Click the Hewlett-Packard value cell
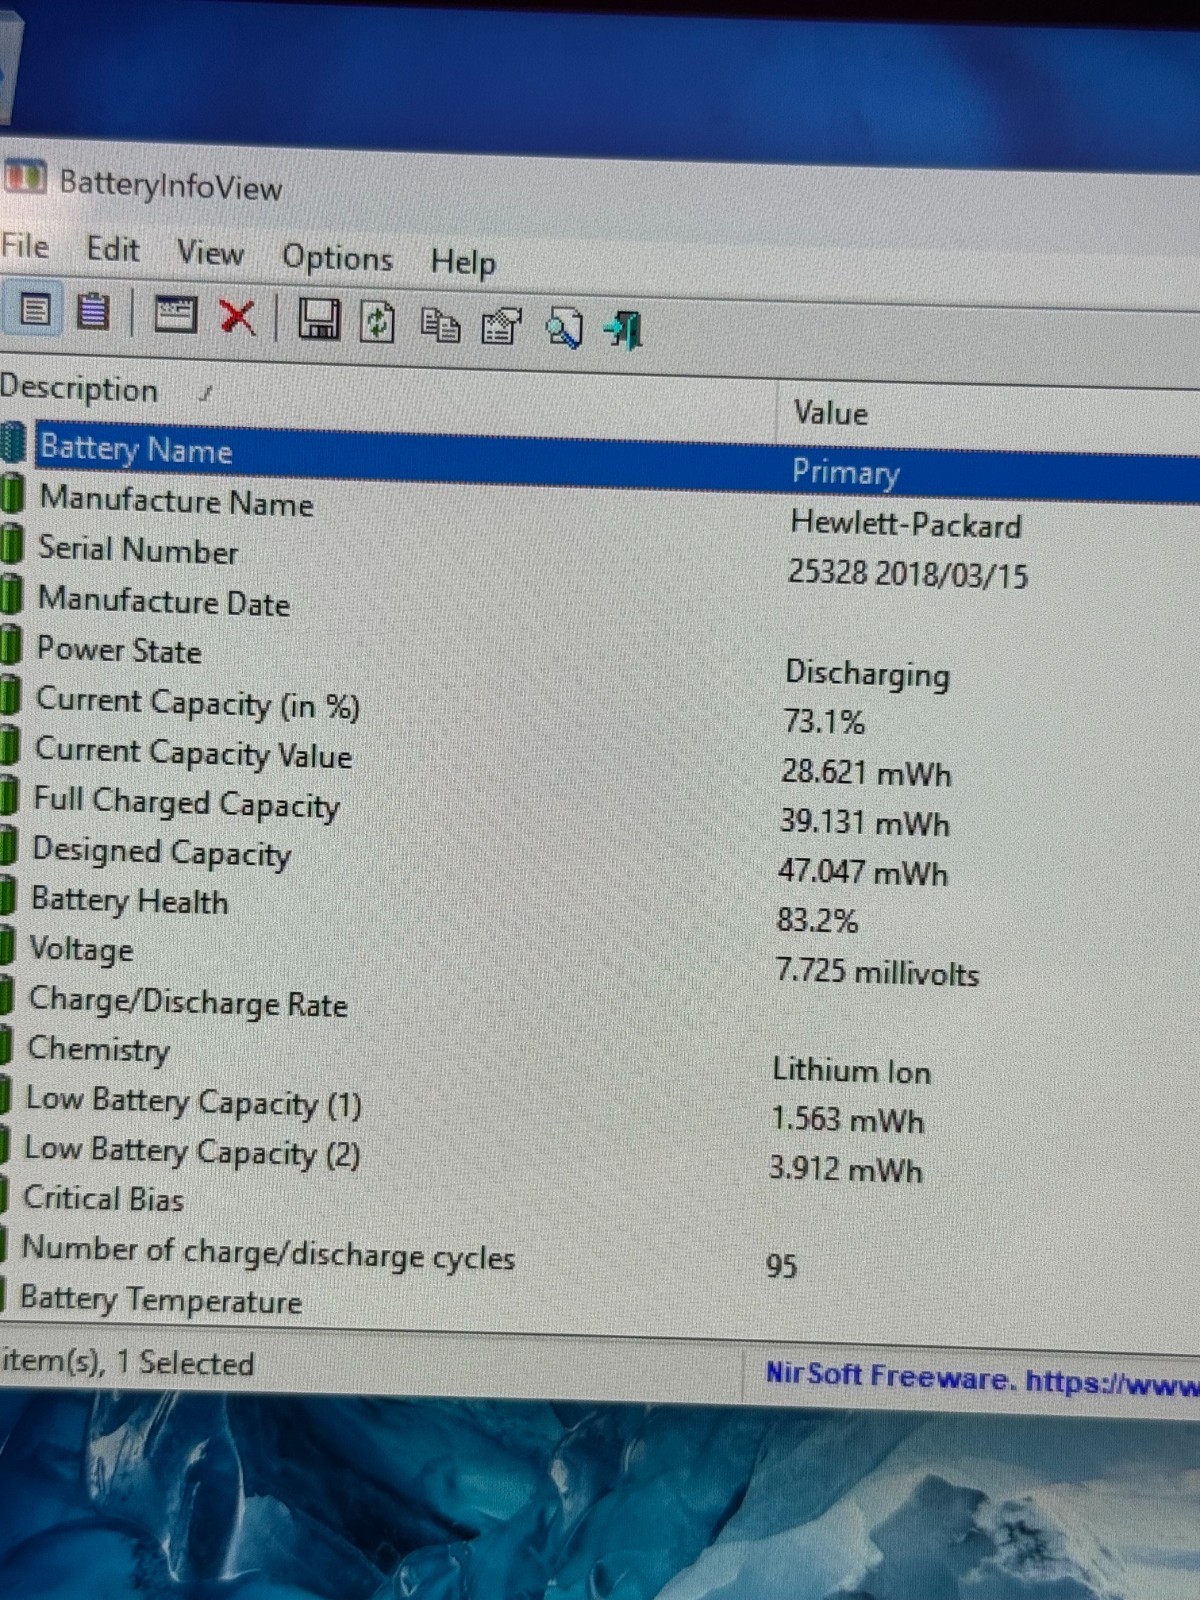This screenshot has height=1600, width=1200. (906, 524)
